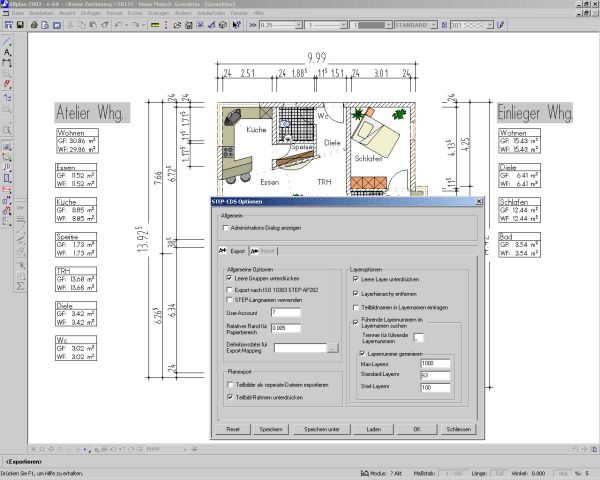600x480 pixels.
Task: Open the zoom scale dropdown in bottom toolbar
Action: click(185, 449)
